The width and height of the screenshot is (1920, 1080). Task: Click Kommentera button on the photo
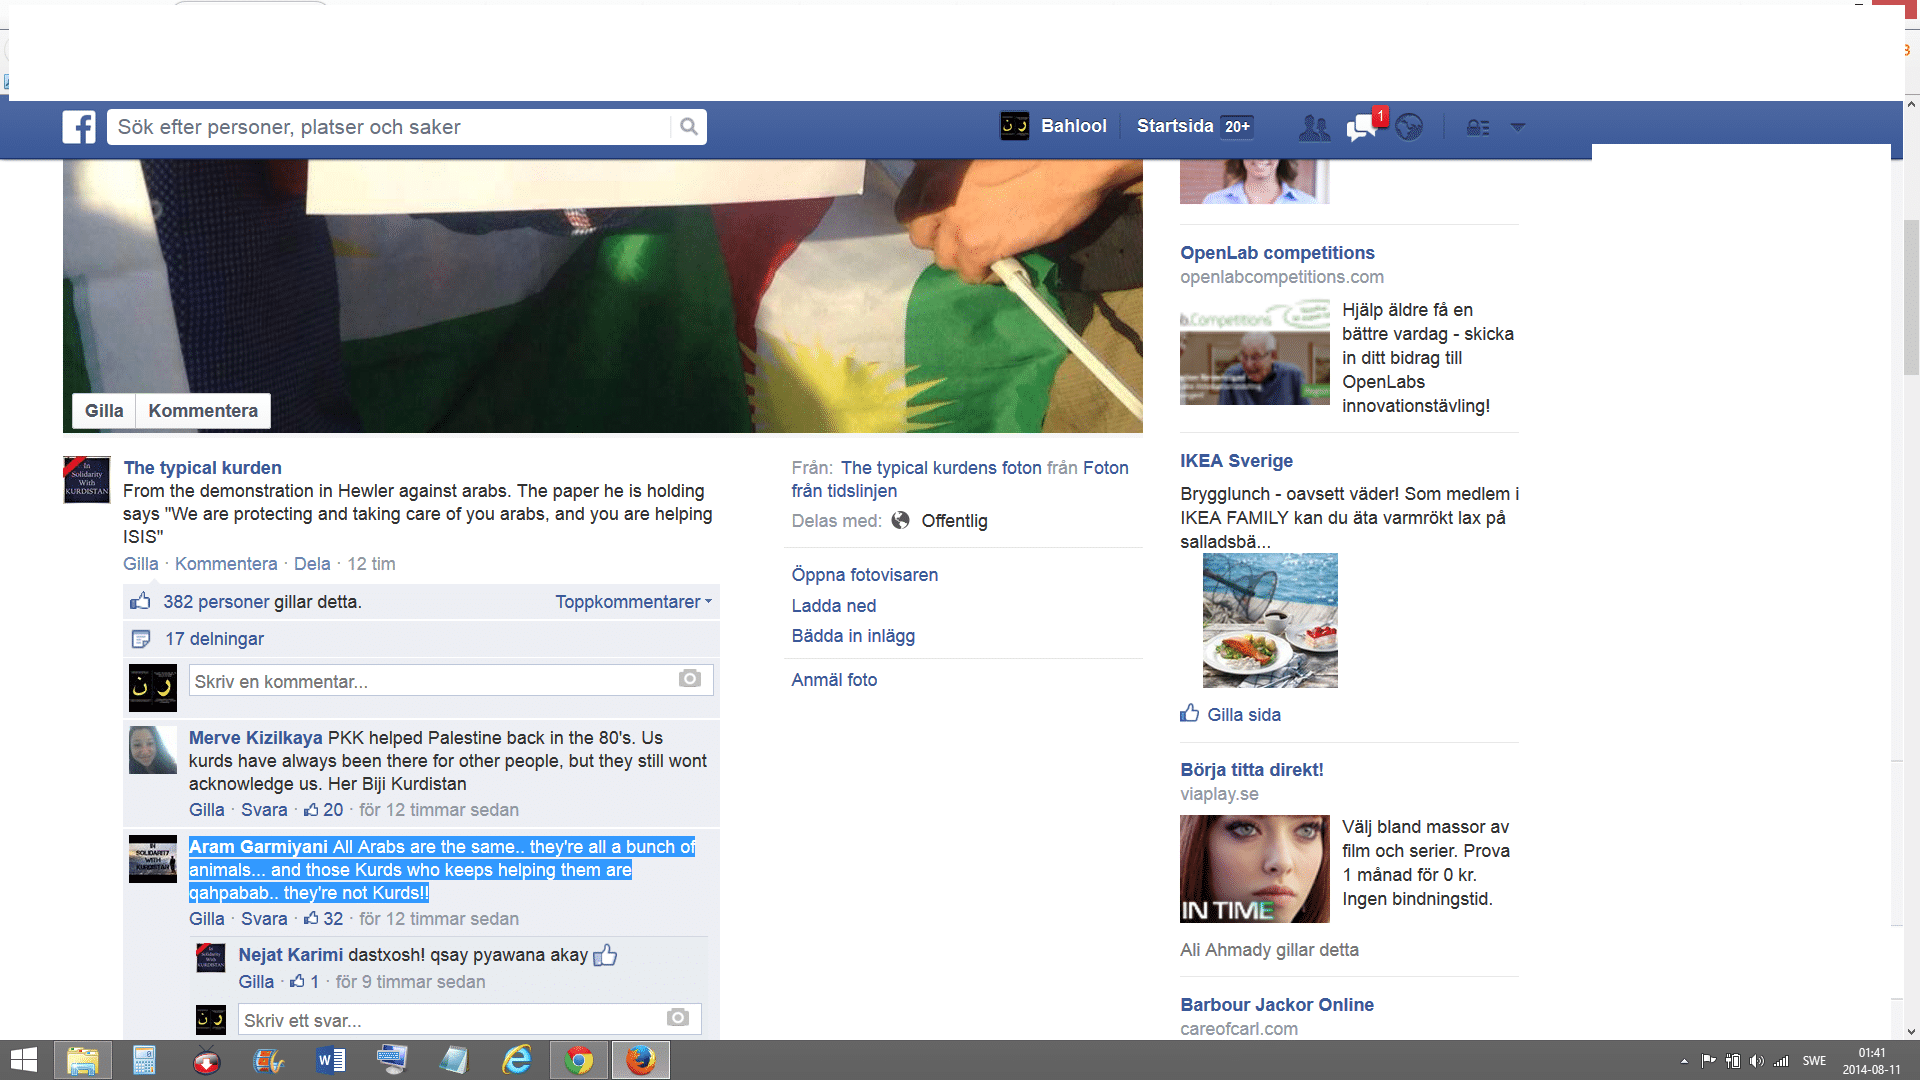[203, 411]
